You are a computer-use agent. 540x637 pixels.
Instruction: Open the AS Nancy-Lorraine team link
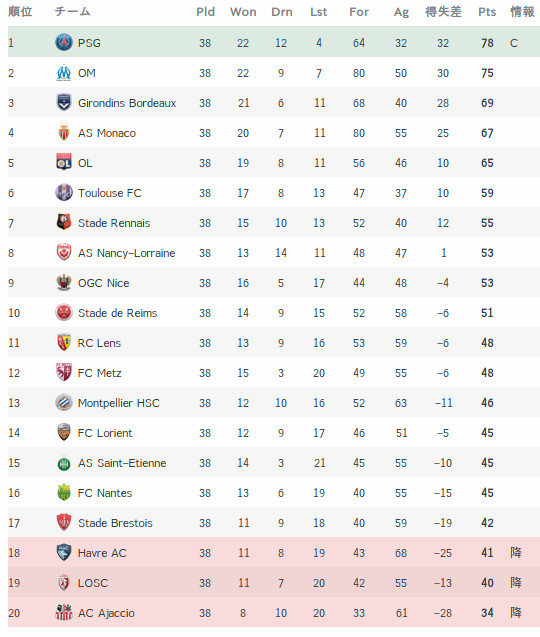click(126, 253)
